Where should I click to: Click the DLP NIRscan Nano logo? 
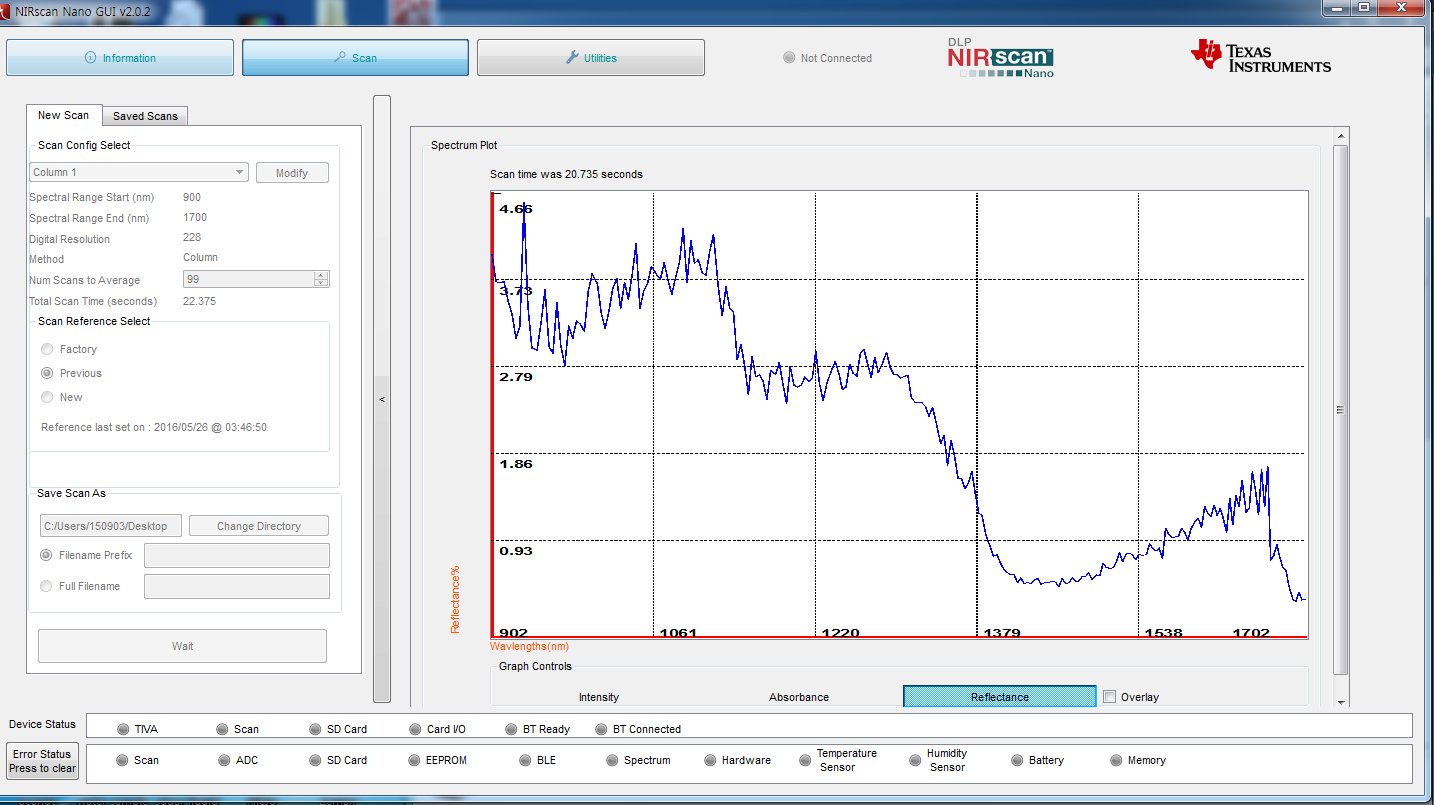pos(1001,58)
